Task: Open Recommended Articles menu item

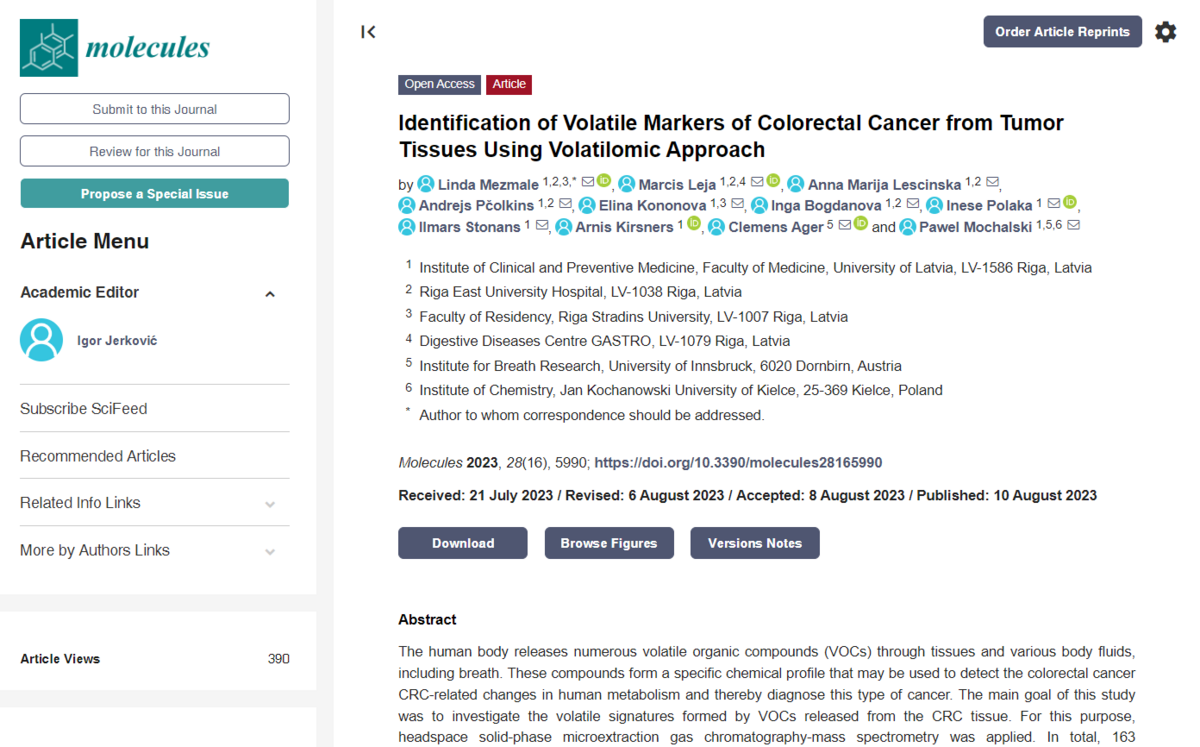Action: point(98,456)
